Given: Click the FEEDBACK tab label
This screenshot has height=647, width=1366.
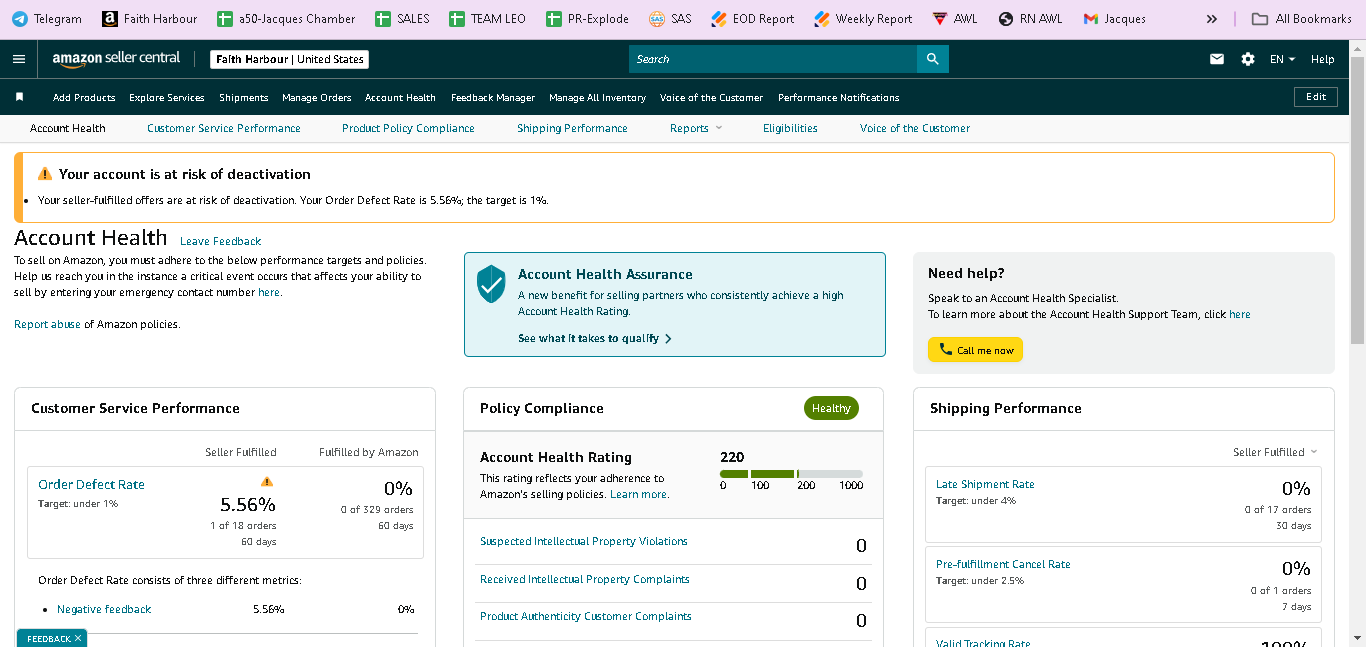Looking at the screenshot, I should coord(48,638).
